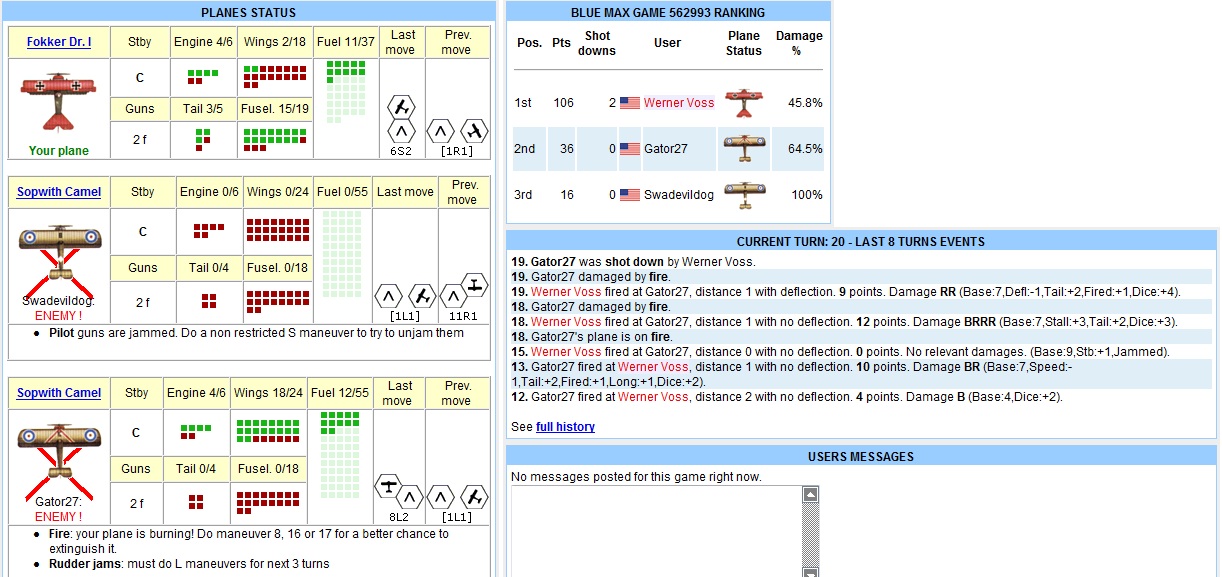Click Werner Voss's red triplane status icon in ranking

(744, 103)
